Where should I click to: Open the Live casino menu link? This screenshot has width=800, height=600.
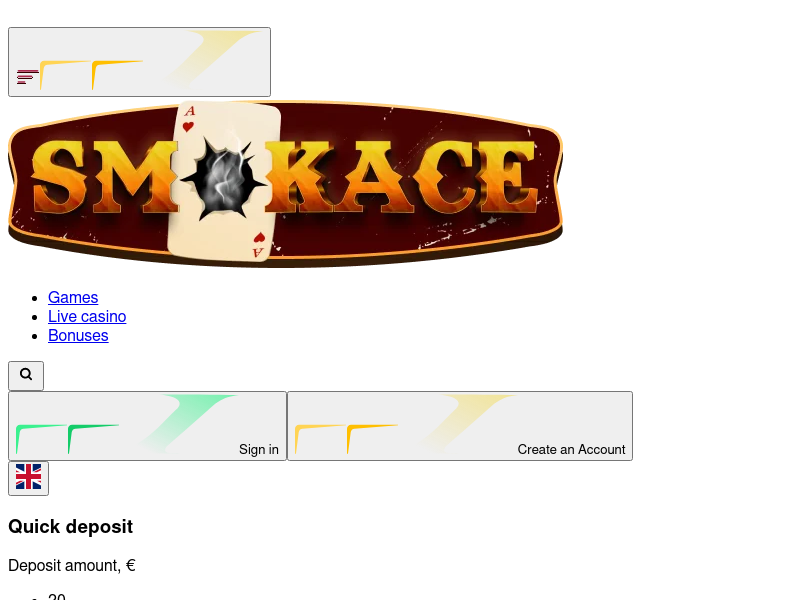(87, 316)
